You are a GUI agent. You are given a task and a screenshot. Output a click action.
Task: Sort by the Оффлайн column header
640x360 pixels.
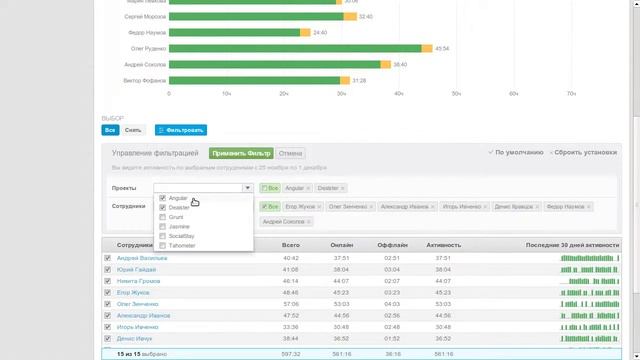click(392, 245)
